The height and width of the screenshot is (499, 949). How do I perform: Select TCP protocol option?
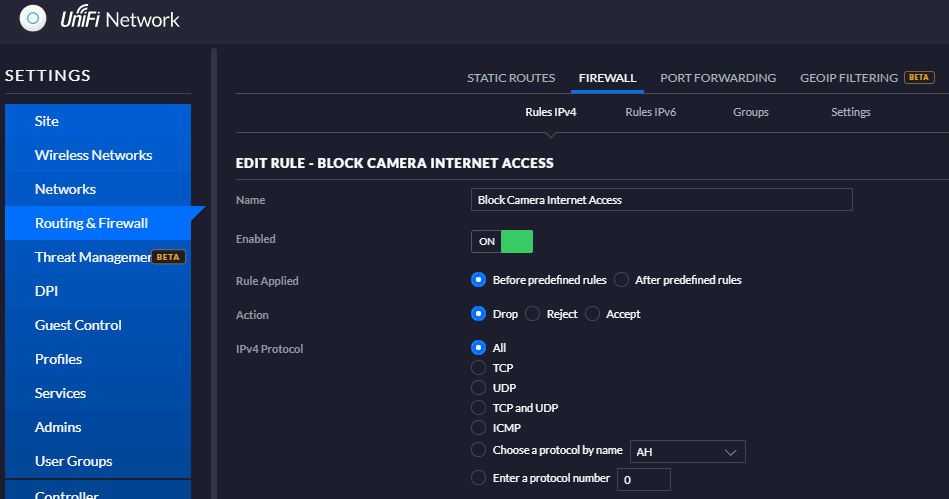click(x=478, y=368)
